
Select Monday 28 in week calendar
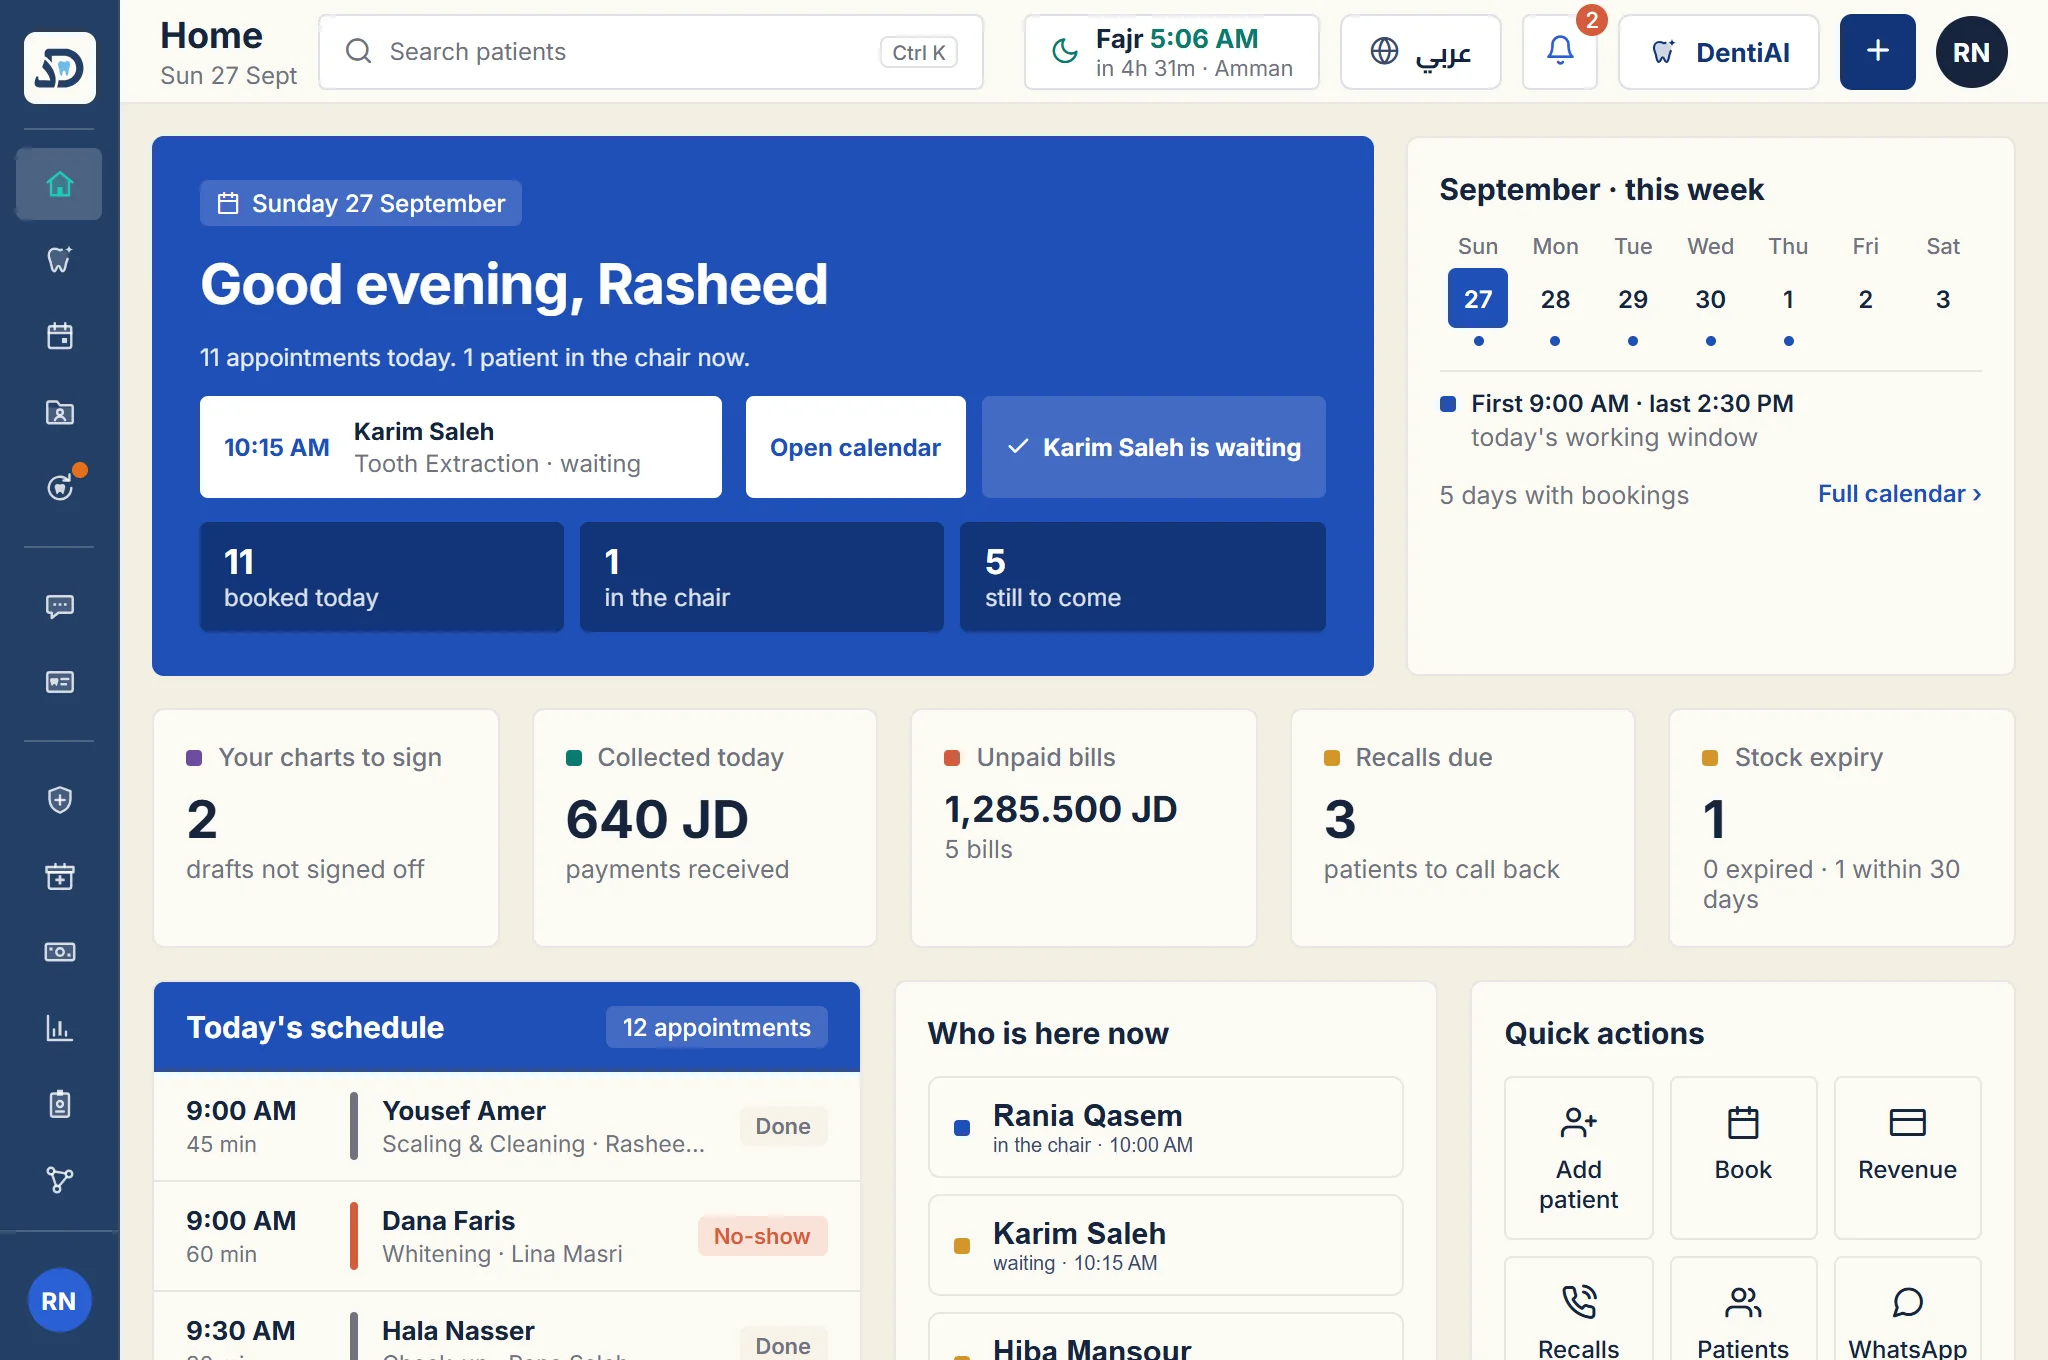[1555, 298]
